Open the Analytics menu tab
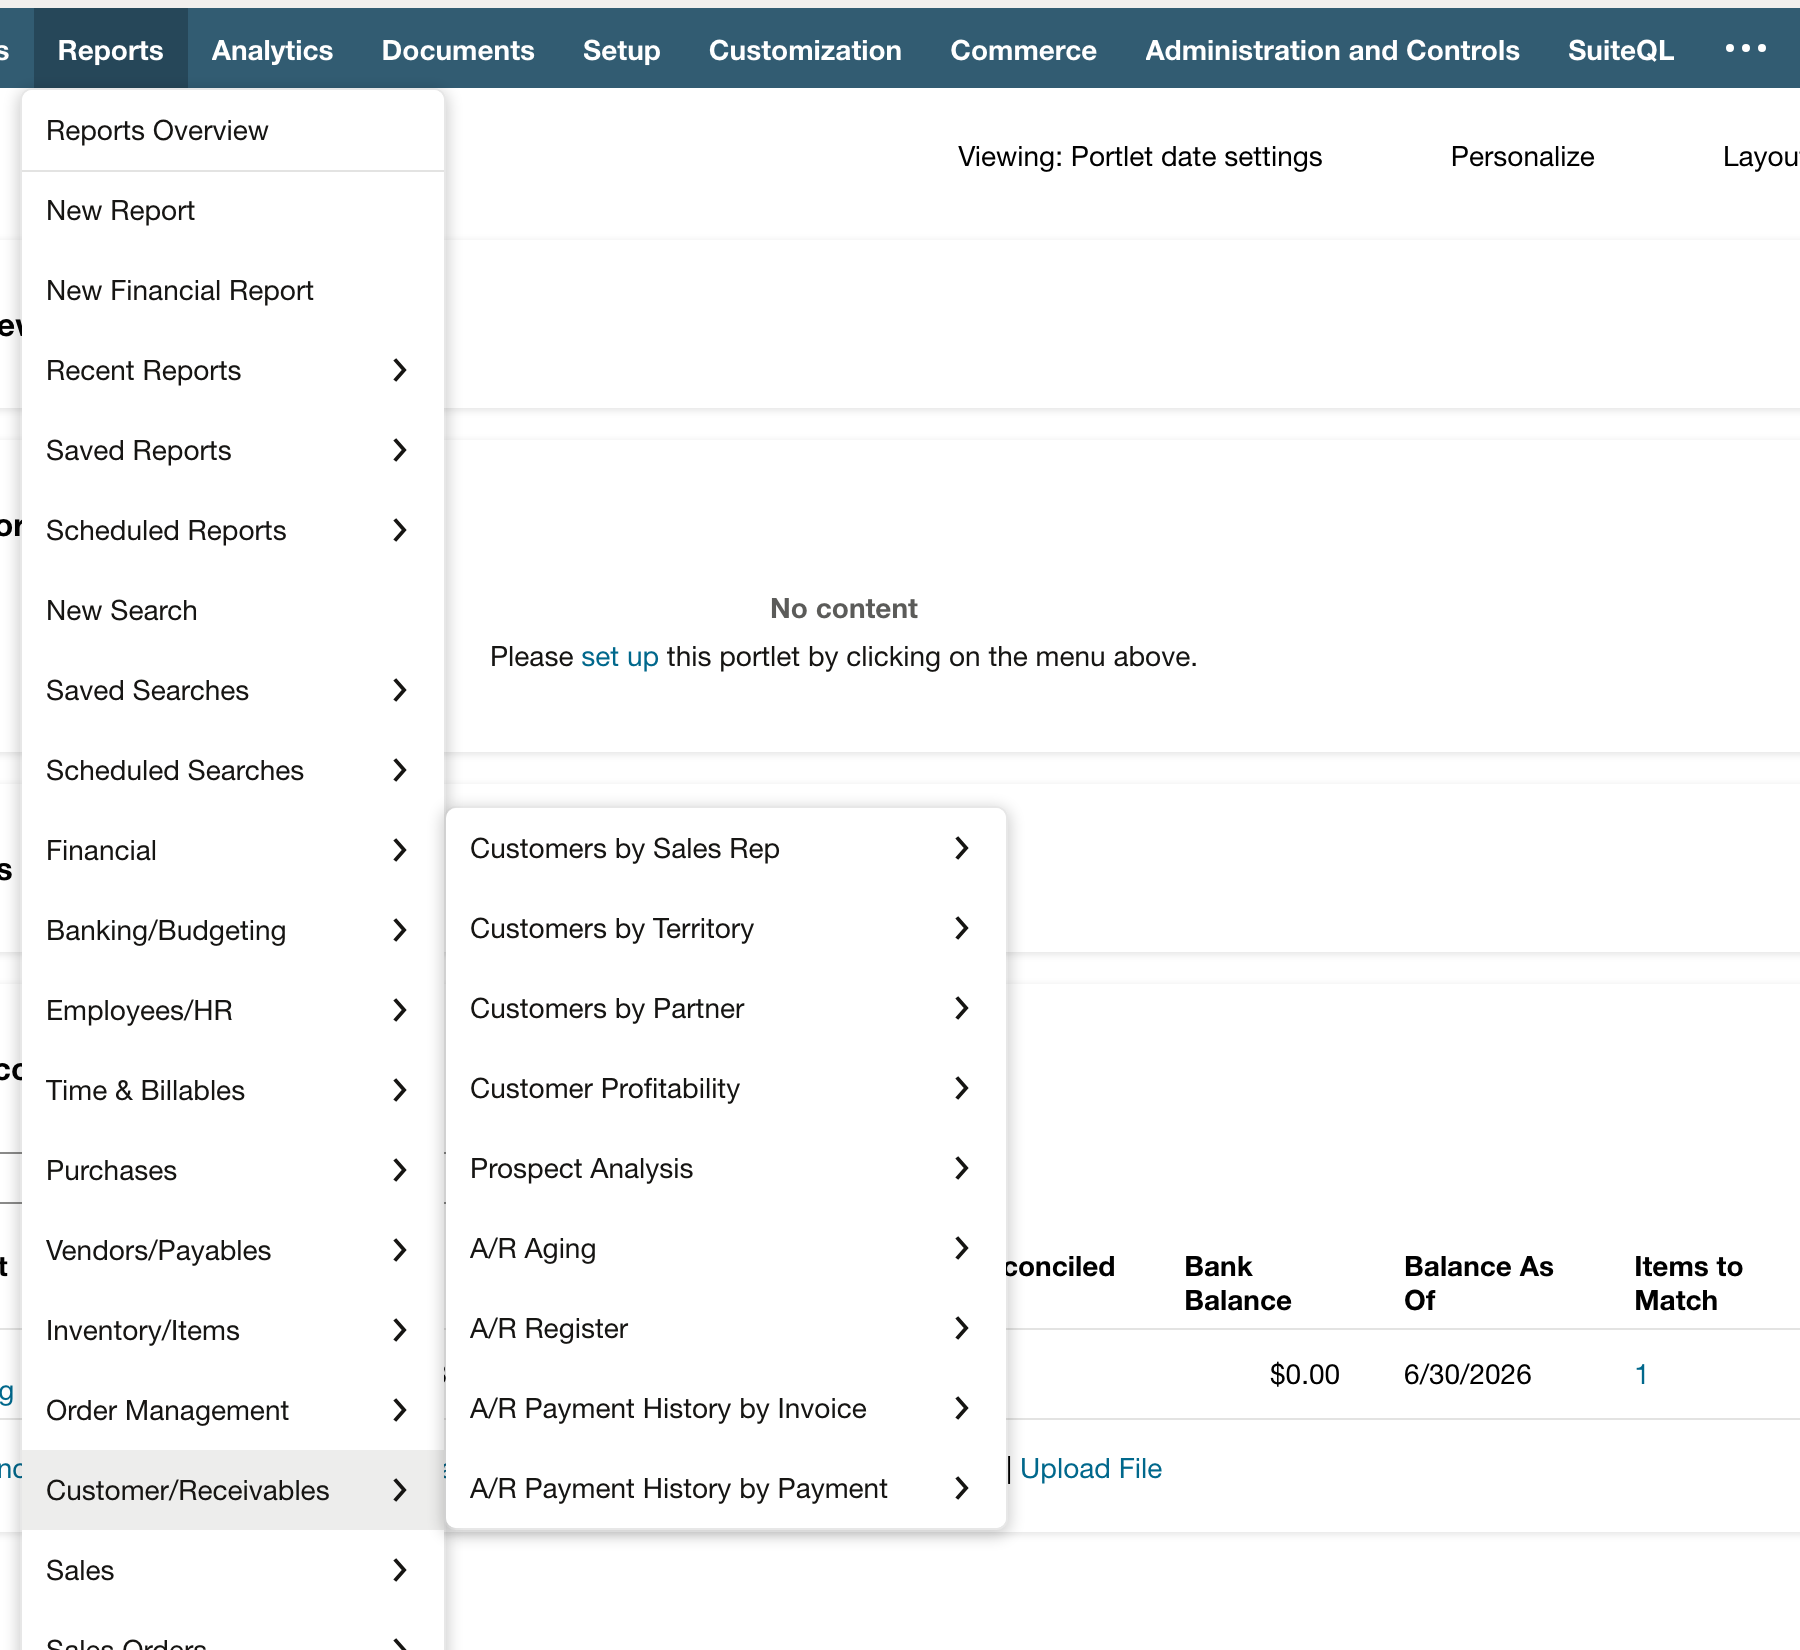Screen dimensions: 1800x1650 272,50
